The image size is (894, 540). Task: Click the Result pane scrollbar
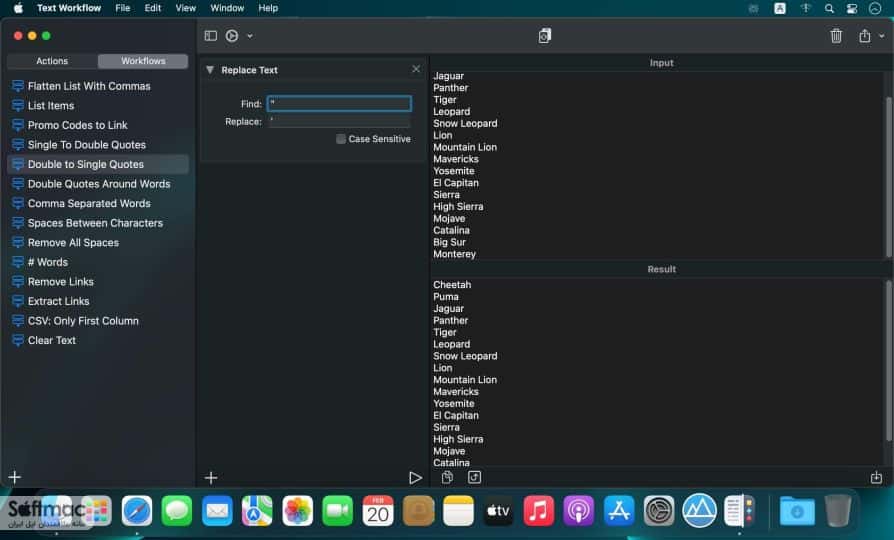click(888, 361)
